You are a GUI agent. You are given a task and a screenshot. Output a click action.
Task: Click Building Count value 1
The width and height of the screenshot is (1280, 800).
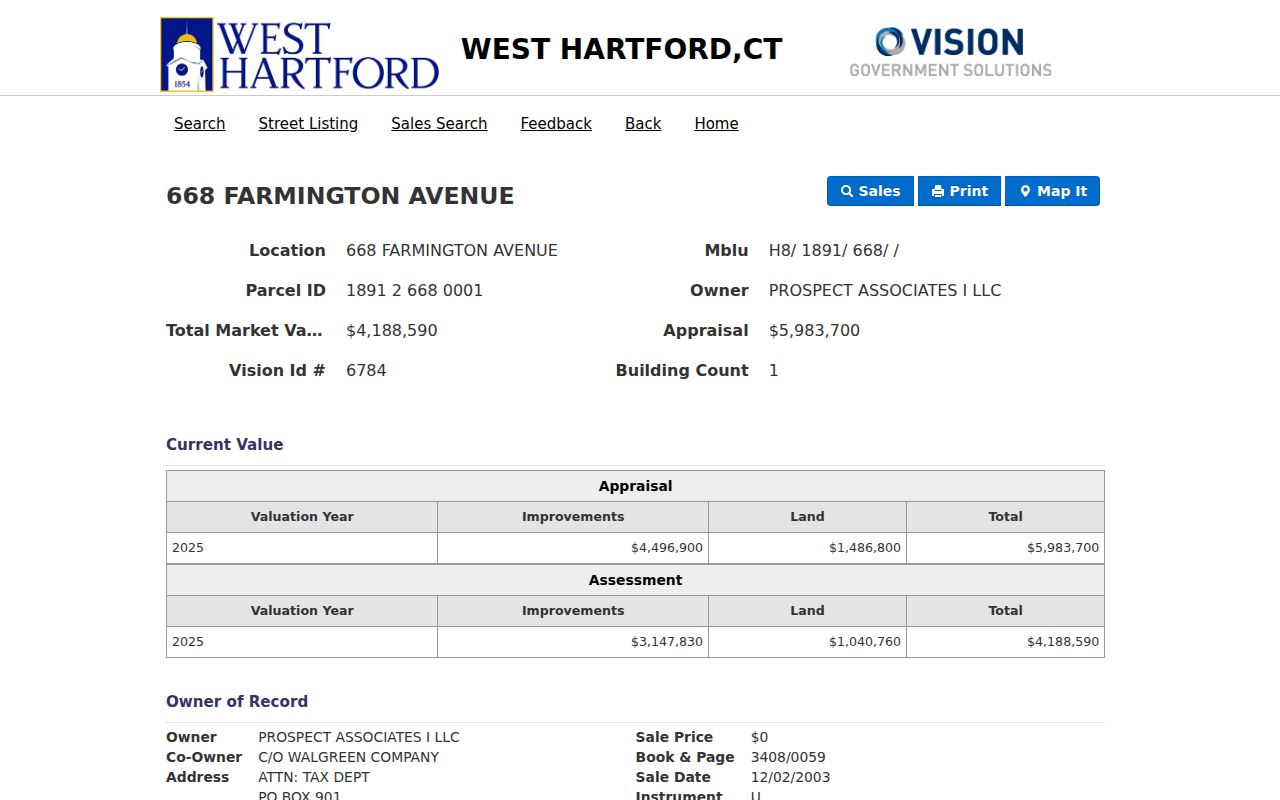pos(773,370)
